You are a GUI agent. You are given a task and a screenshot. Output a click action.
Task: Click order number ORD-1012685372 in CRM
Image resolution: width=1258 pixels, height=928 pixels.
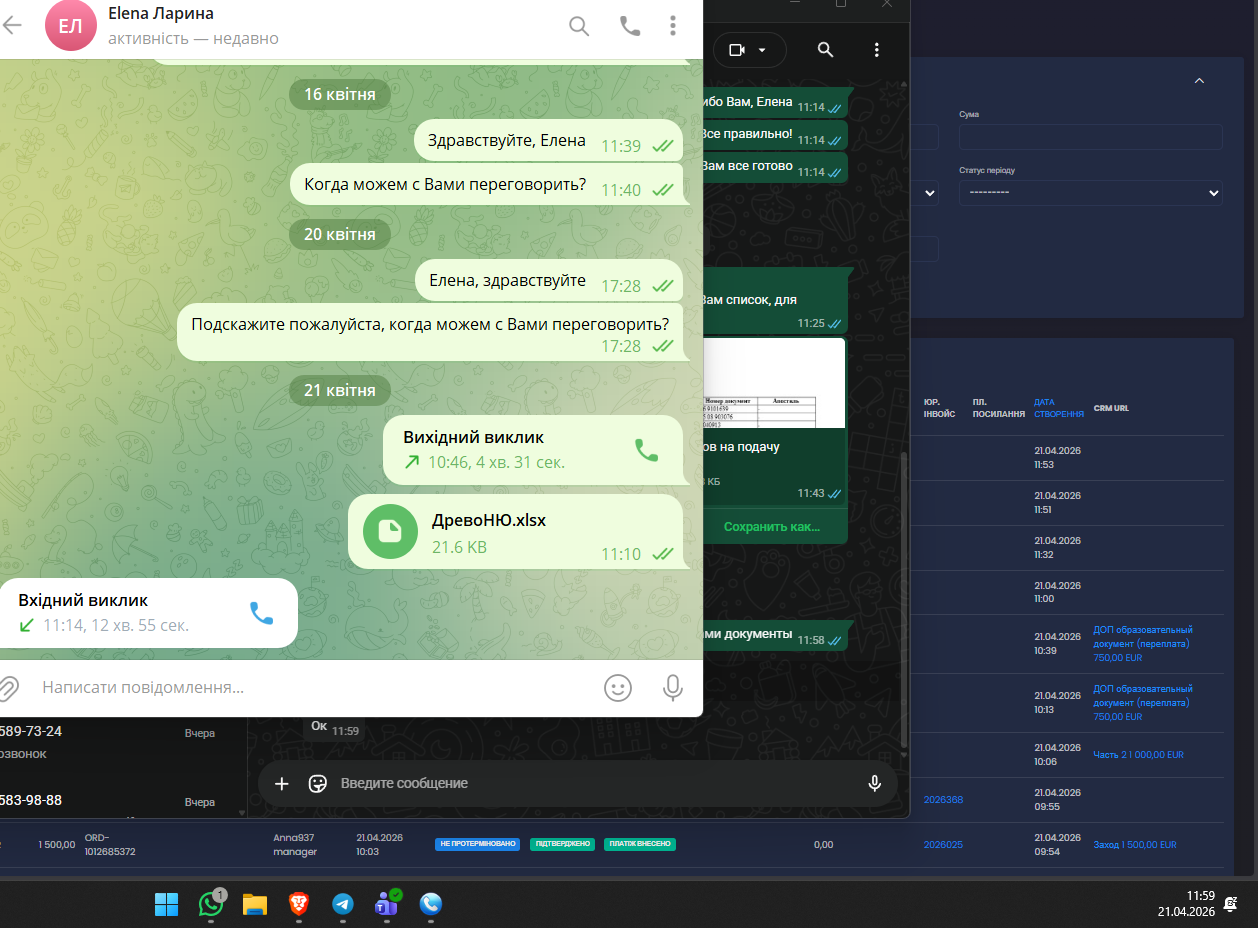click(110, 845)
